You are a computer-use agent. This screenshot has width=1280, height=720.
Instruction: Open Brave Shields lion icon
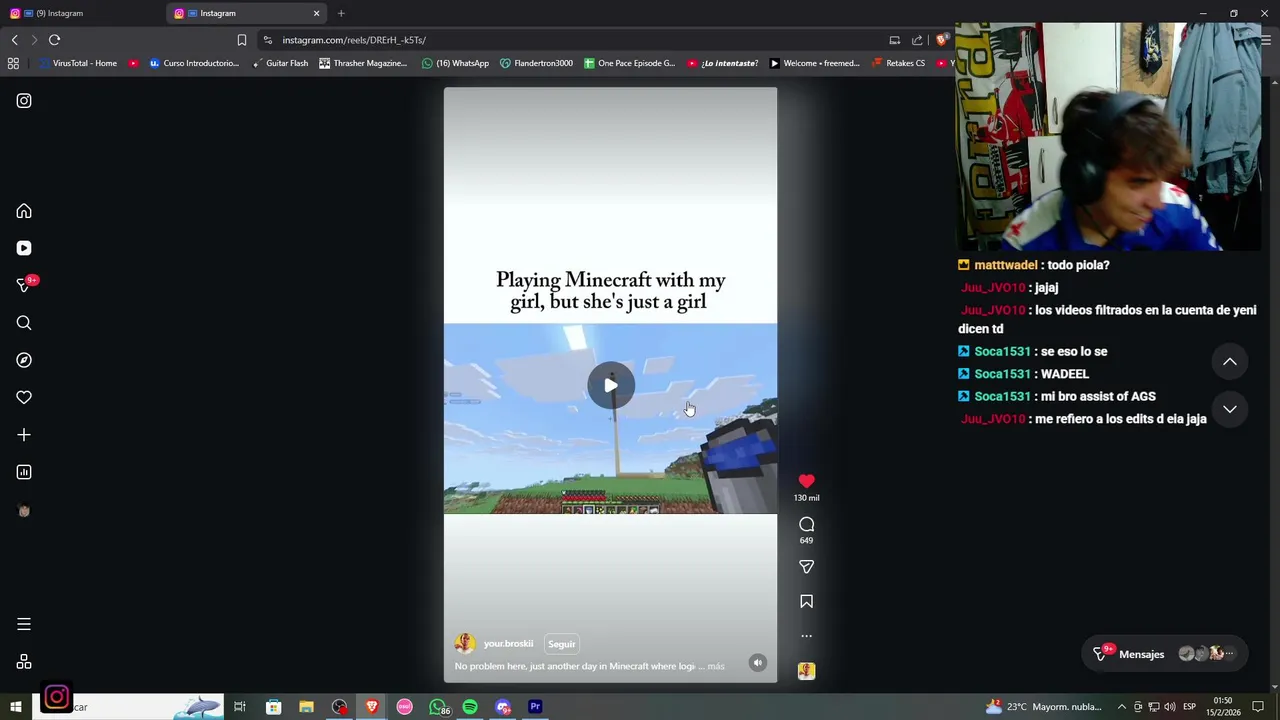click(942, 40)
